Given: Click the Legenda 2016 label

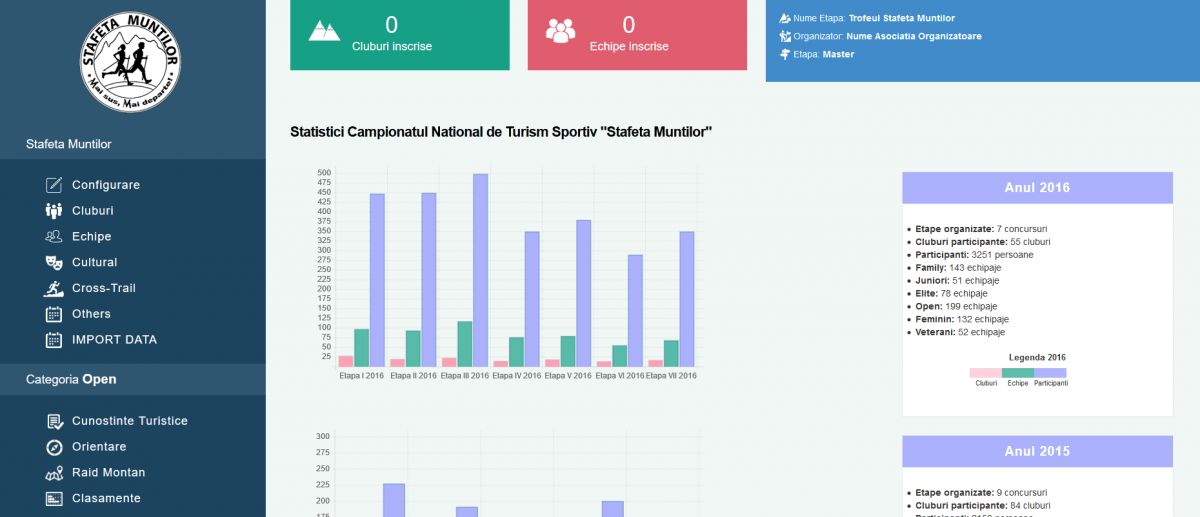Looking at the screenshot, I should click(x=1037, y=357).
